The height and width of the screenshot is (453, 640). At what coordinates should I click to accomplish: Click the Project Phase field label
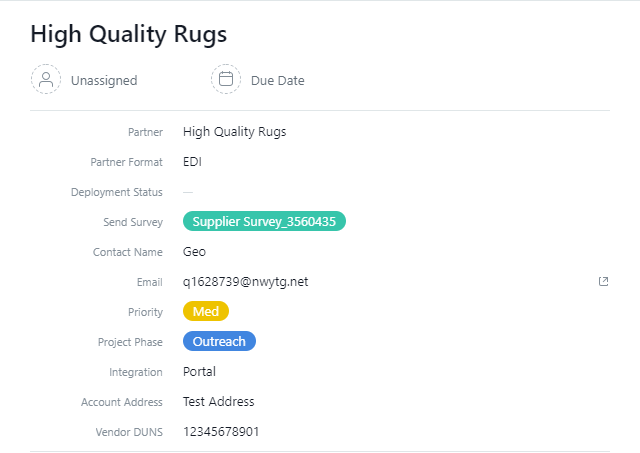tap(130, 342)
